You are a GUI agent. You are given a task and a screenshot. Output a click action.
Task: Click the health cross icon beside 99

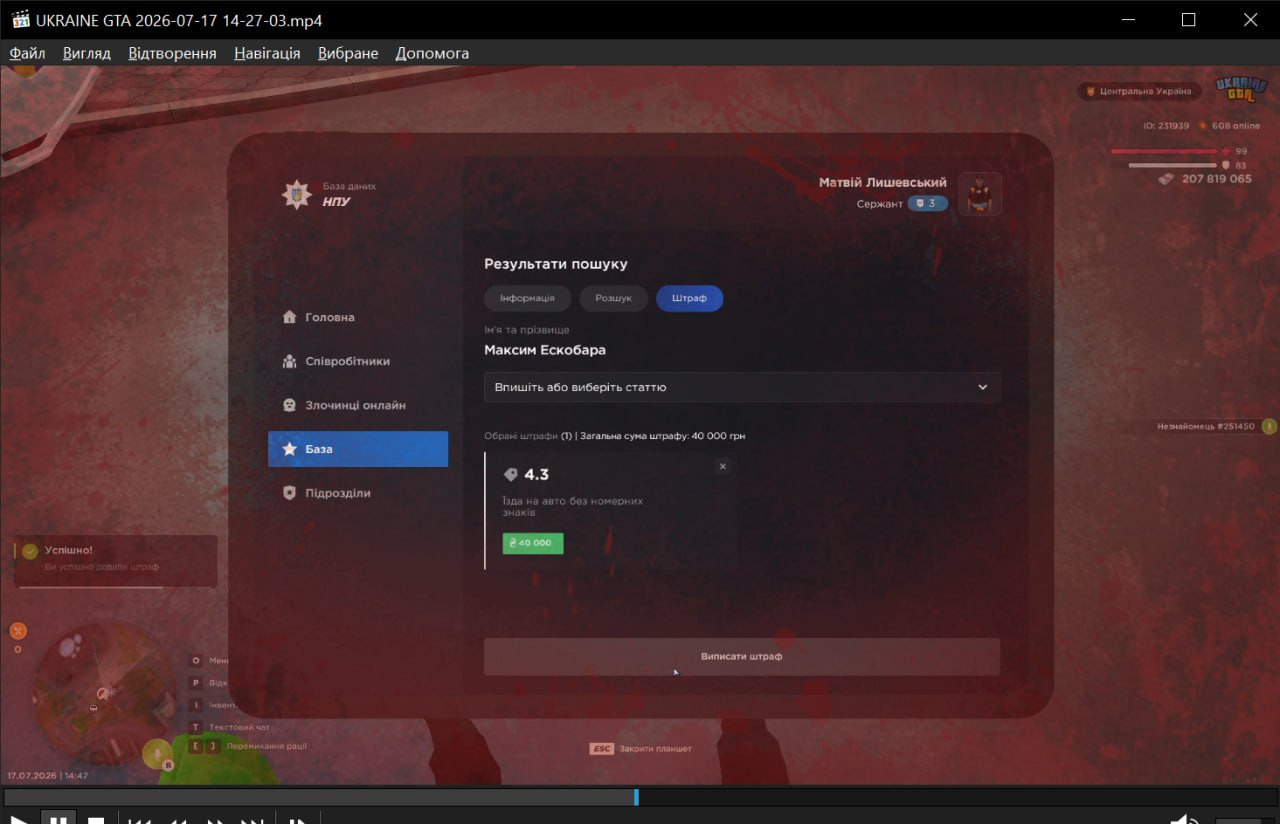pyautogui.click(x=1225, y=151)
